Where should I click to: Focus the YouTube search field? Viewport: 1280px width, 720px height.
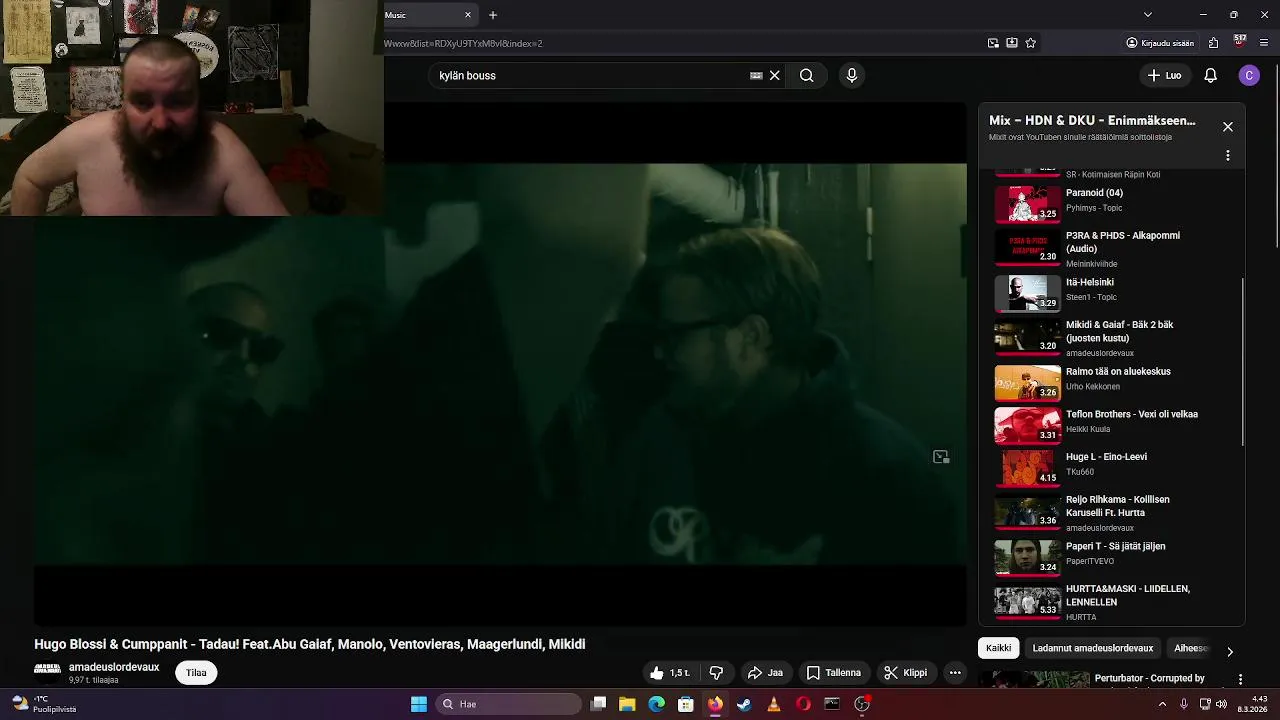click(x=590, y=75)
